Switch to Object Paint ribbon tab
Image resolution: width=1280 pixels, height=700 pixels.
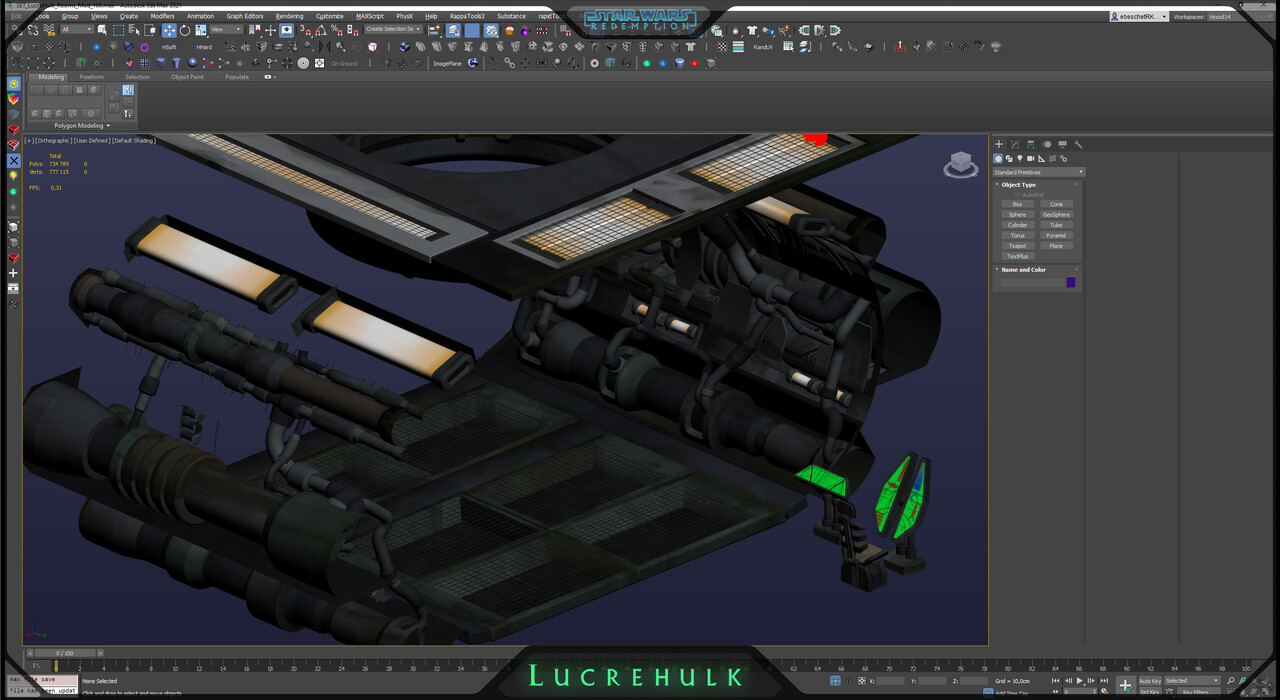pos(187,77)
